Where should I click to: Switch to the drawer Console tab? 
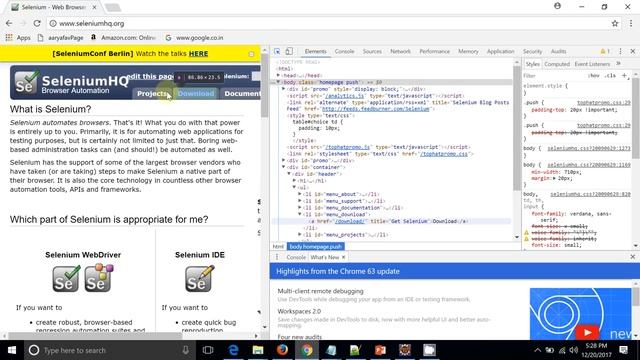coord(296,257)
